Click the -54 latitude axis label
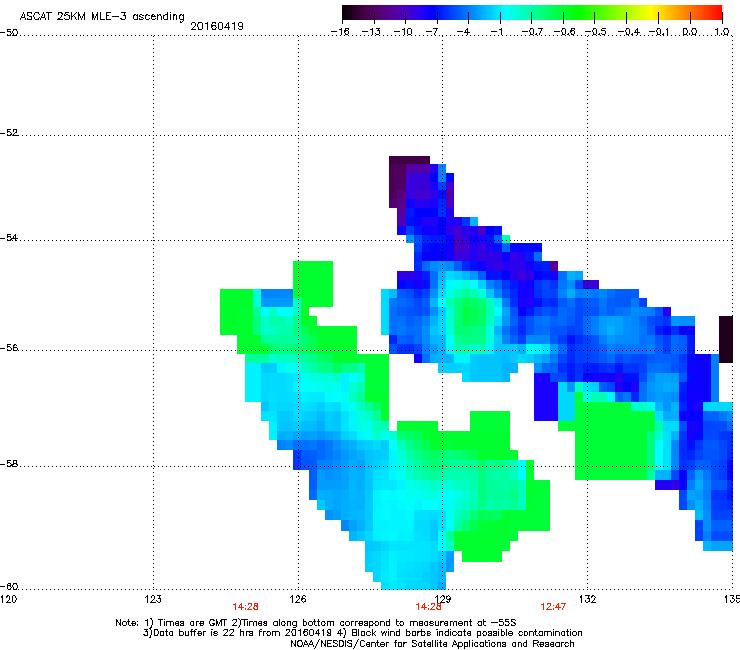This screenshot has width=740, height=650. click(9, 237)
